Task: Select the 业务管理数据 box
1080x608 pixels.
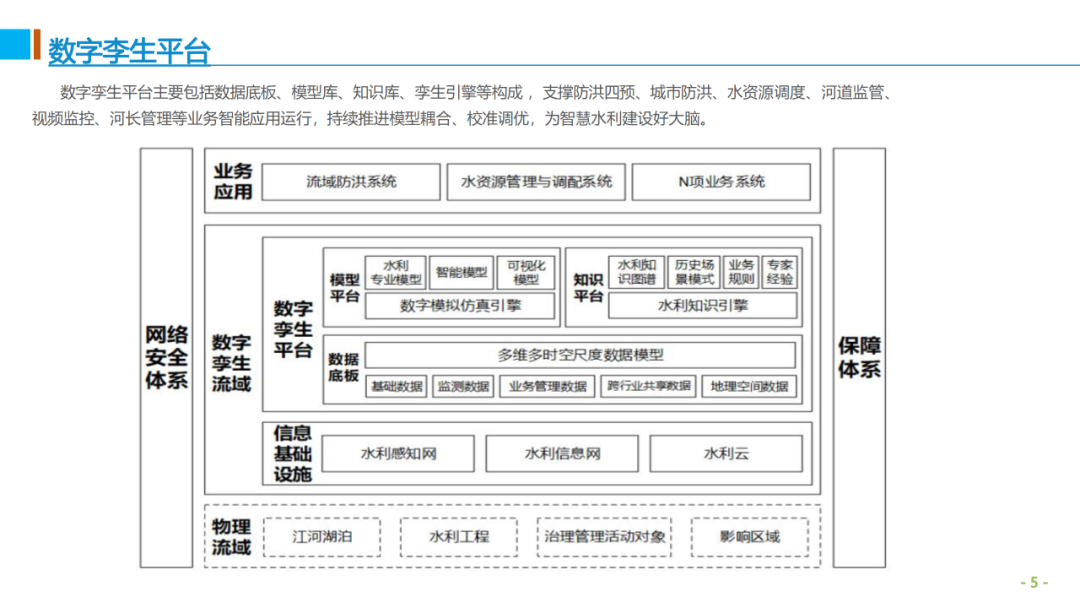Action: coord(547,386)
